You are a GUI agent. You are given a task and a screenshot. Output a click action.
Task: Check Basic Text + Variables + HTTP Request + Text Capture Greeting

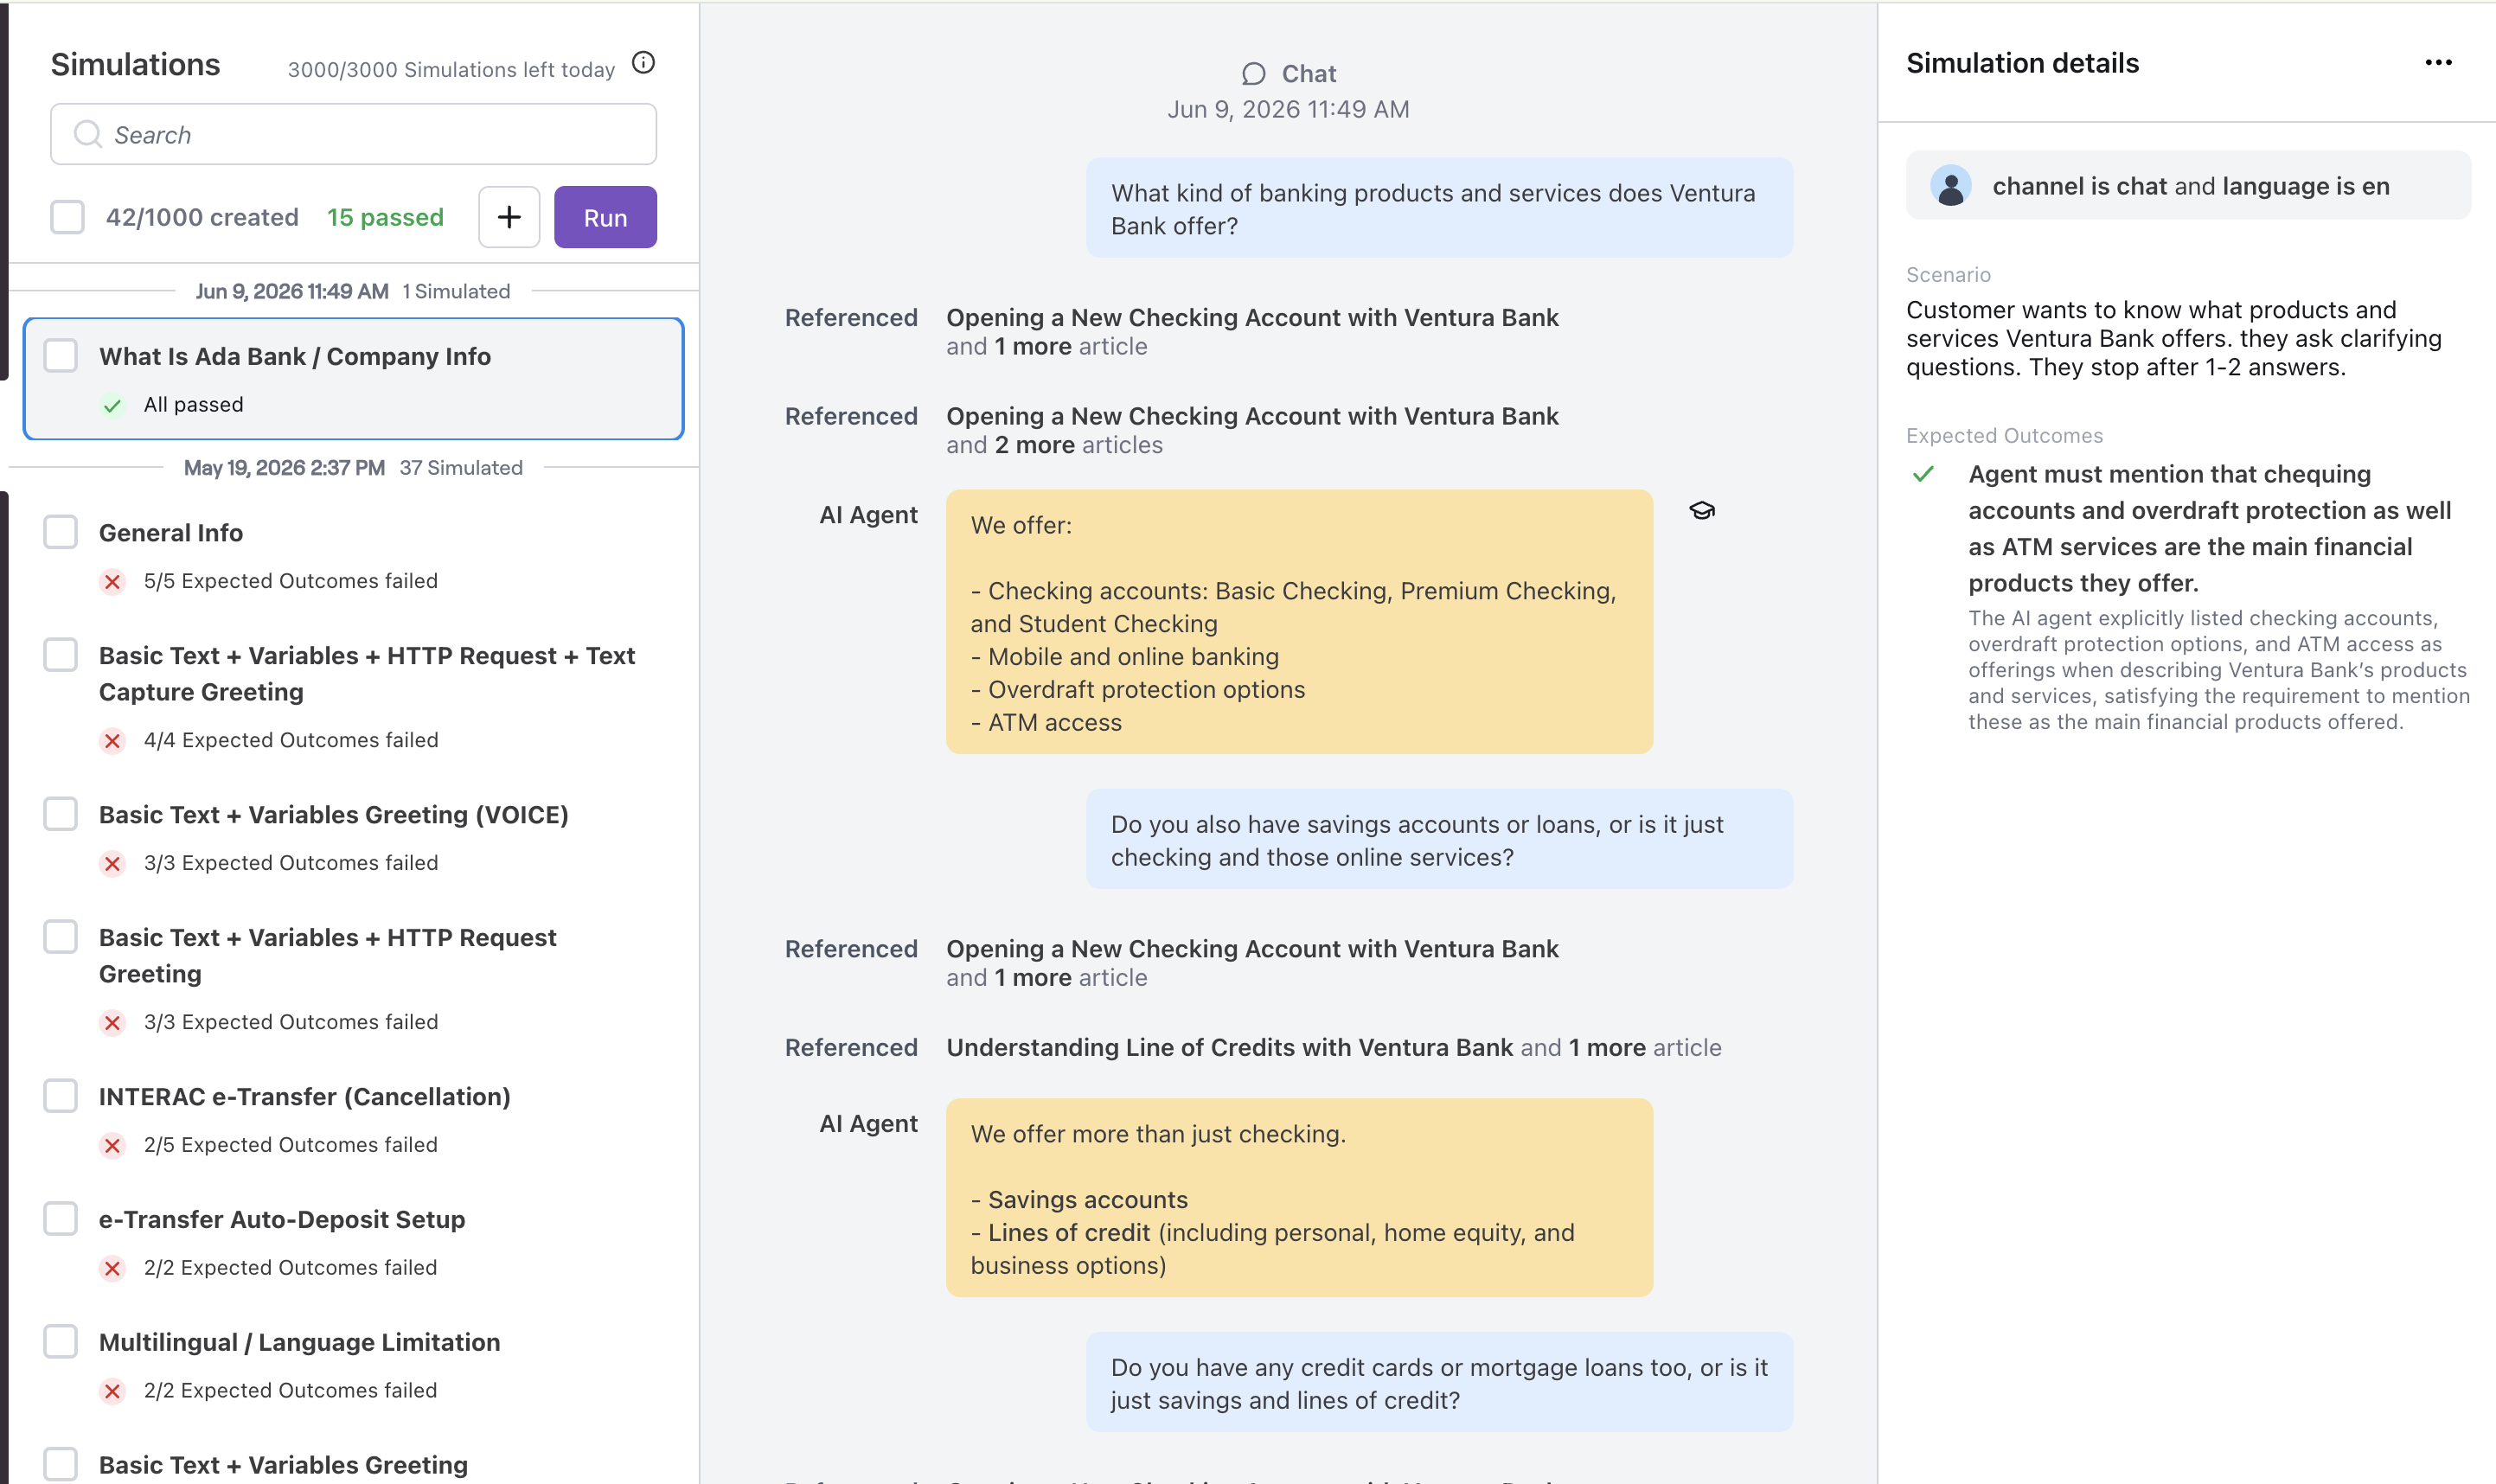tap(60, 655)
